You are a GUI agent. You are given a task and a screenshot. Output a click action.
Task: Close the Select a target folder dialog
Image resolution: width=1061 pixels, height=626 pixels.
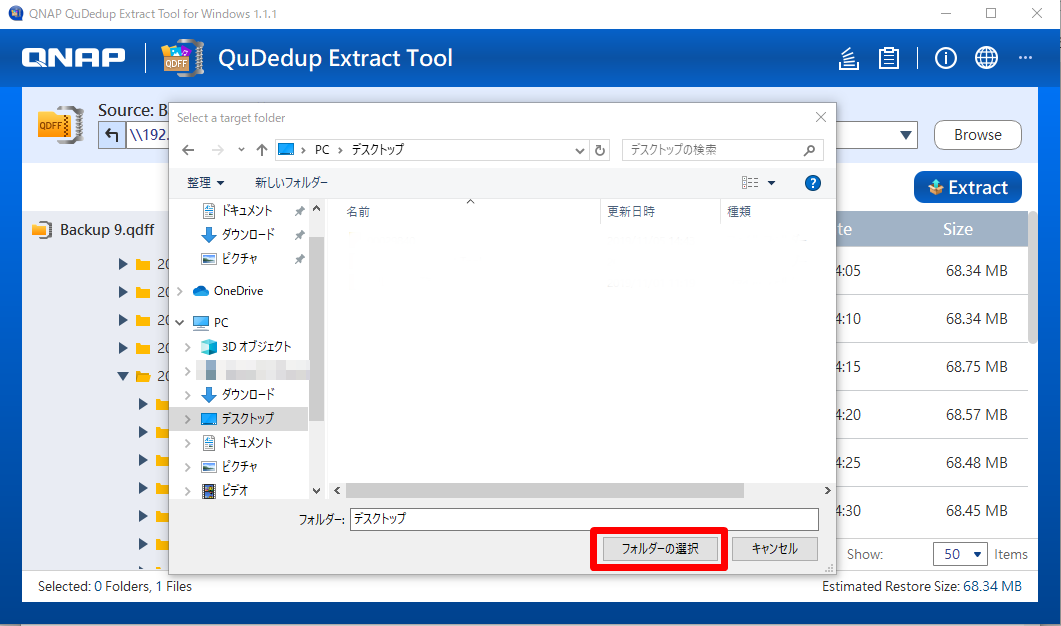coord(821,117)
